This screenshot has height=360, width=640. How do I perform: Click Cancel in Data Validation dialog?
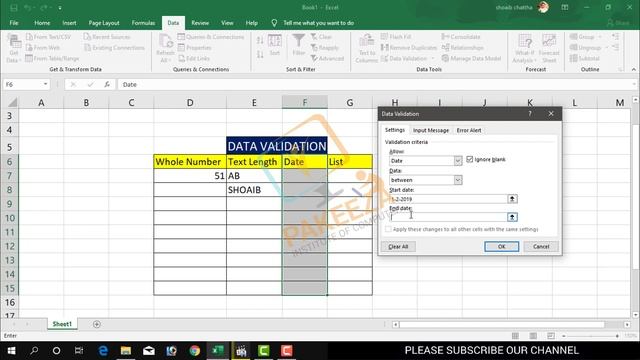541,247
